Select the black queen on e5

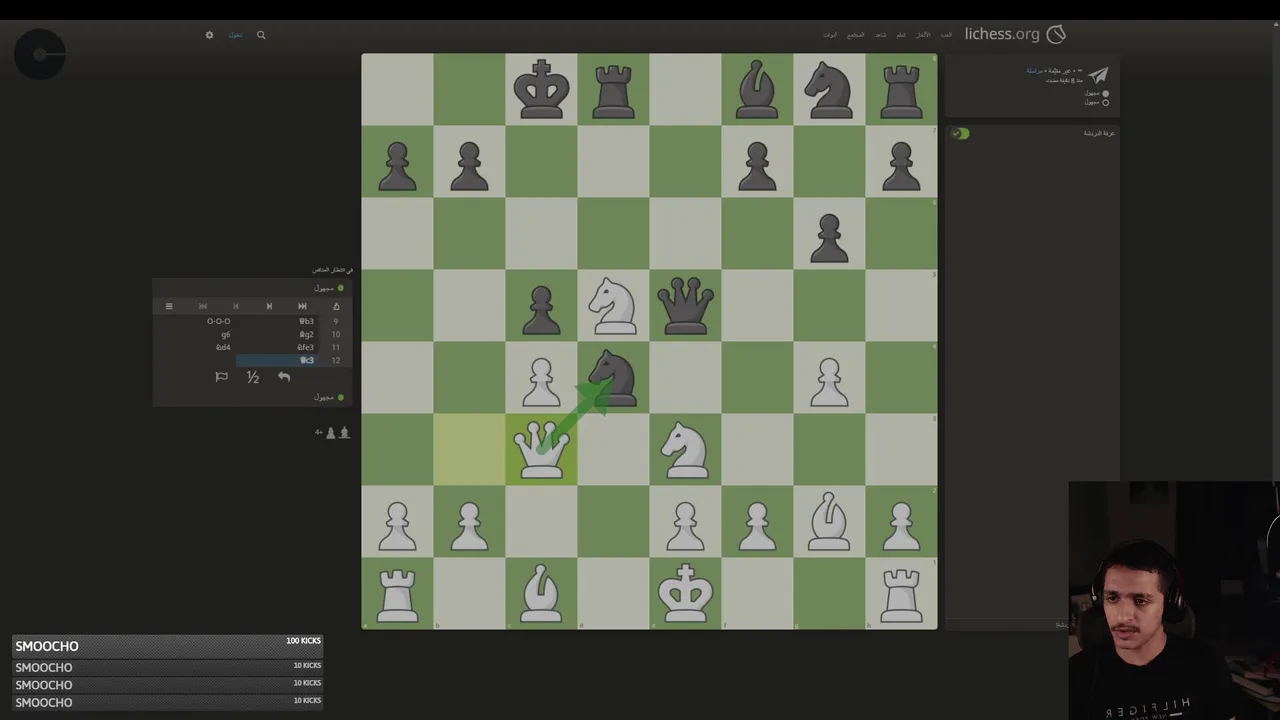click(x=685, y=306)
